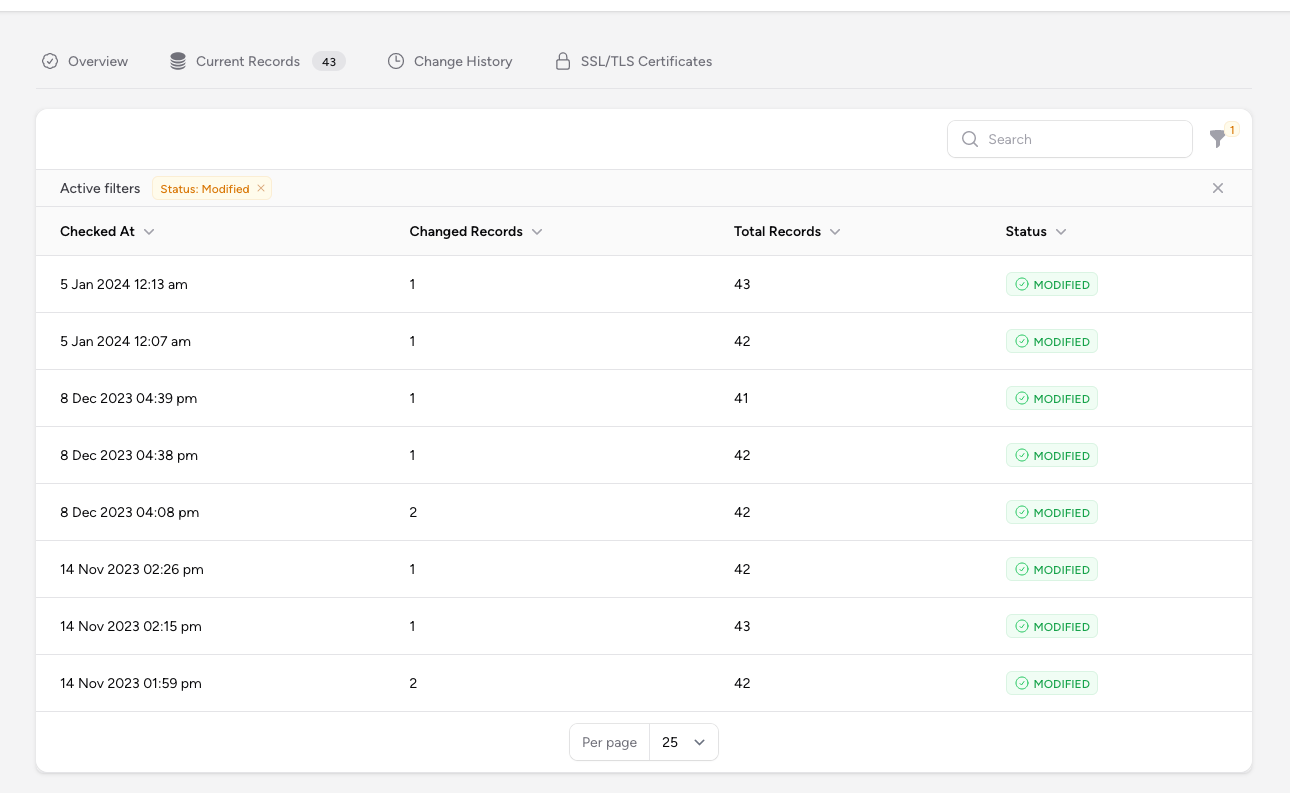Viewport: 1290px width, 793px height.
Task: Open the Overview tab
Action: point(97,61)
